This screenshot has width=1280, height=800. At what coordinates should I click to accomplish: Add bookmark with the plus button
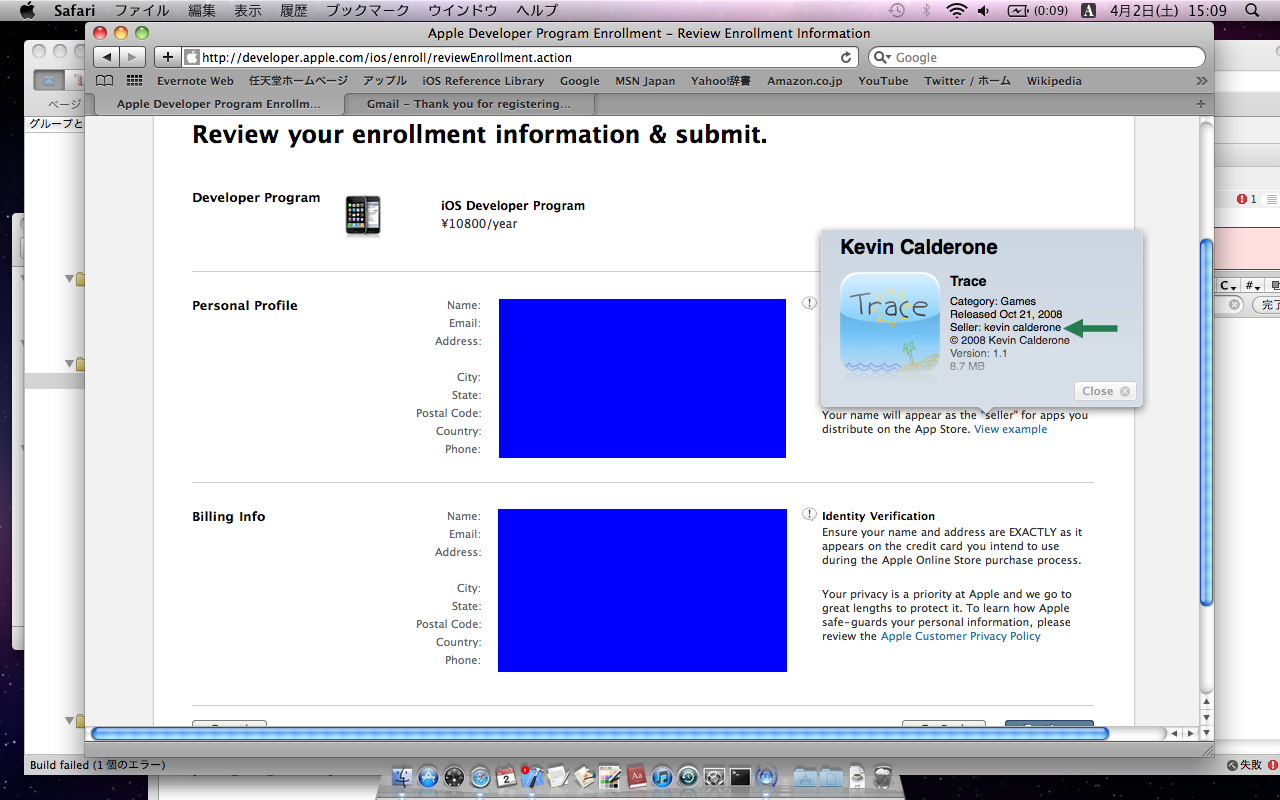(x=168, y=57)
